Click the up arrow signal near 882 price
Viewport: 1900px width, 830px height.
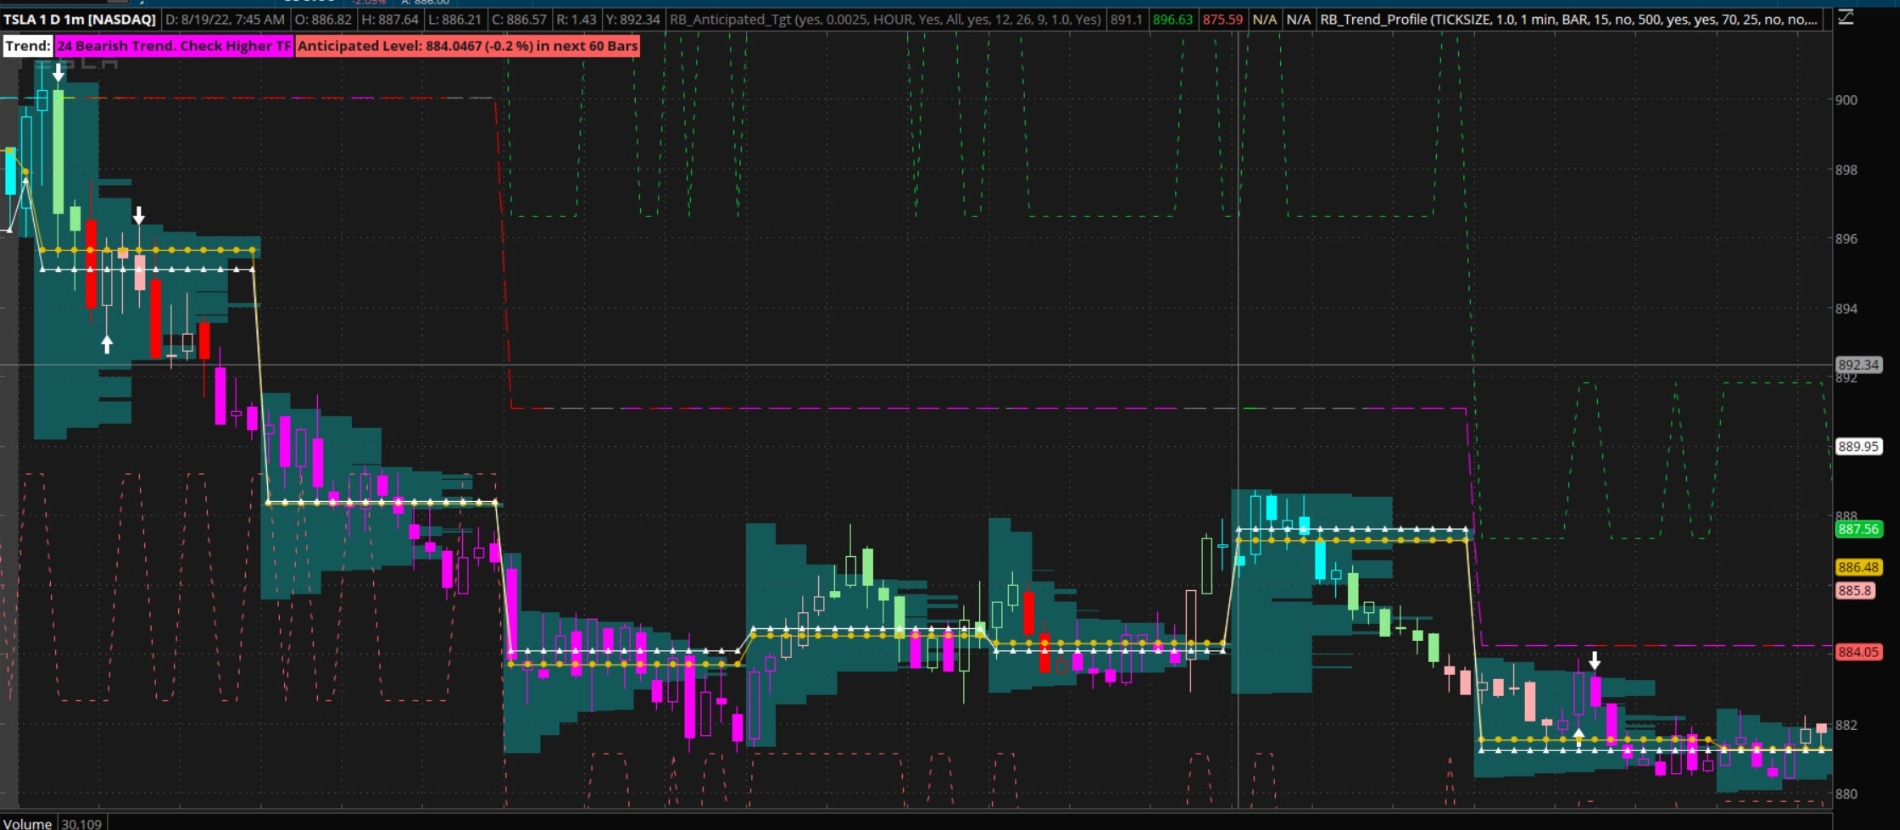[x=1579, y=737]
